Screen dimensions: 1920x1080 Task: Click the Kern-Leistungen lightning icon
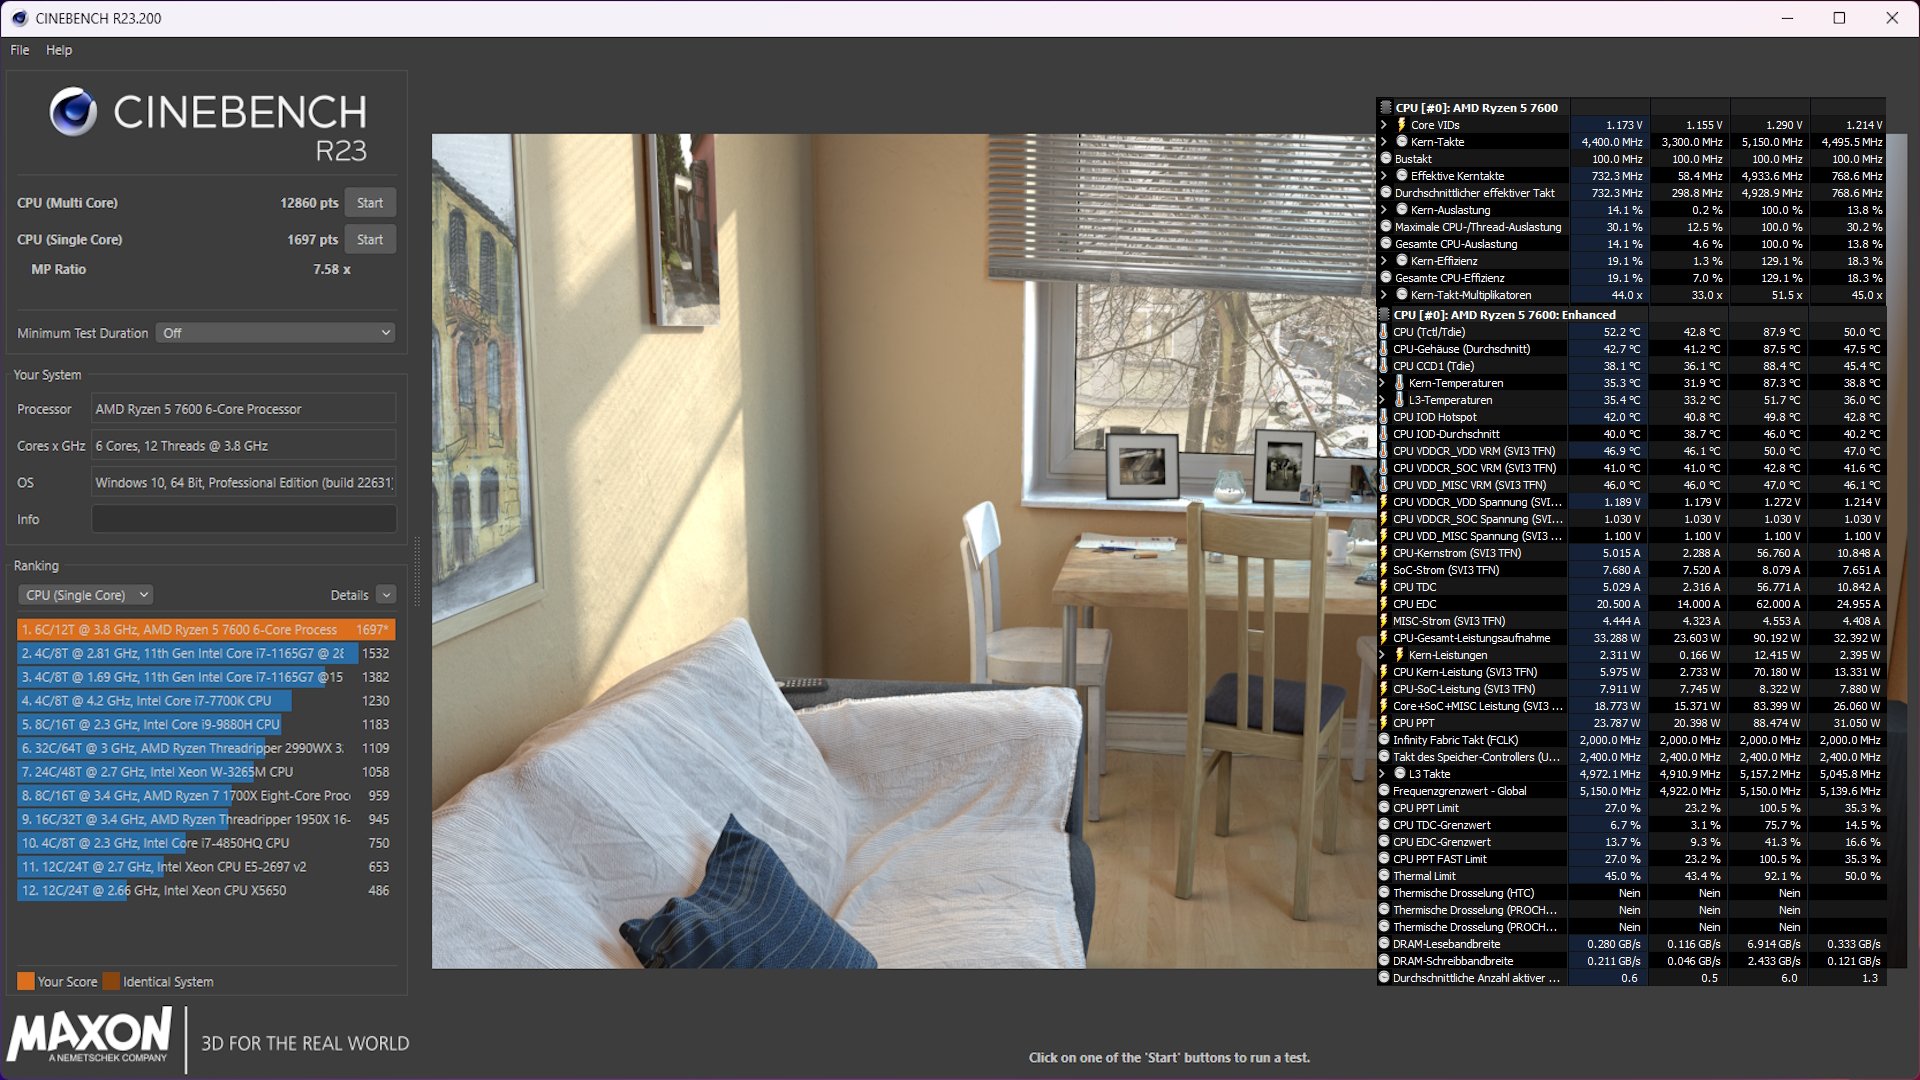click(1399, 655)
